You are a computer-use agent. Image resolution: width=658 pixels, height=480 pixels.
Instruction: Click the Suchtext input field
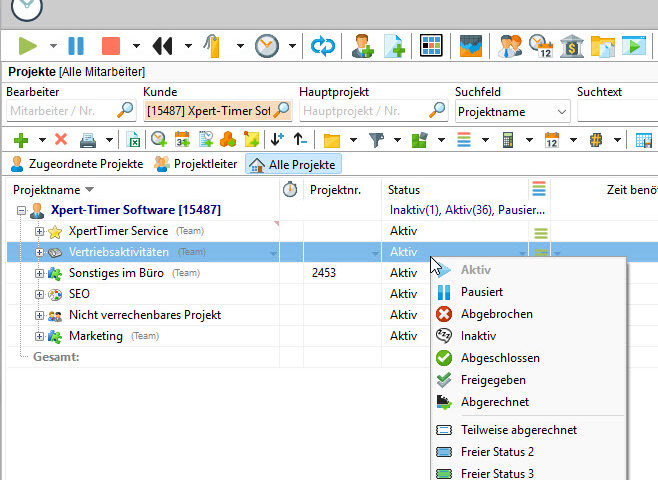tap(618, 112)
